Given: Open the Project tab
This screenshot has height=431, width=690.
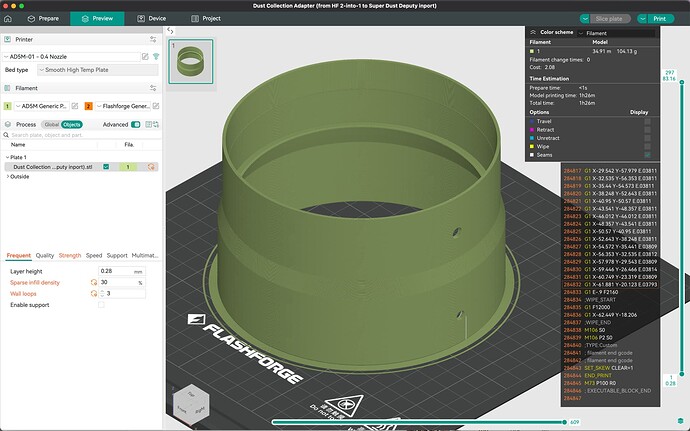Looking at the screenshot, I should pos(206,18).
